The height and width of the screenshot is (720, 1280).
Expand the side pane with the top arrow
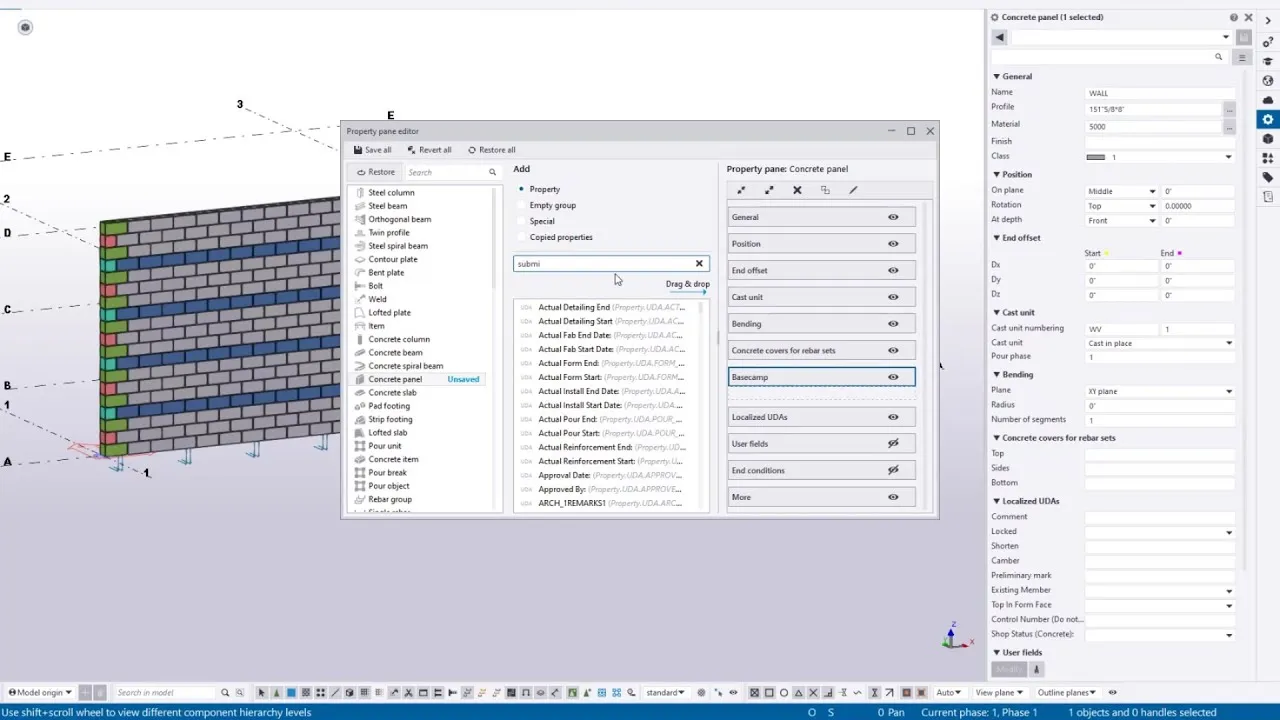pyautogui.click(x=1268, y=20)
